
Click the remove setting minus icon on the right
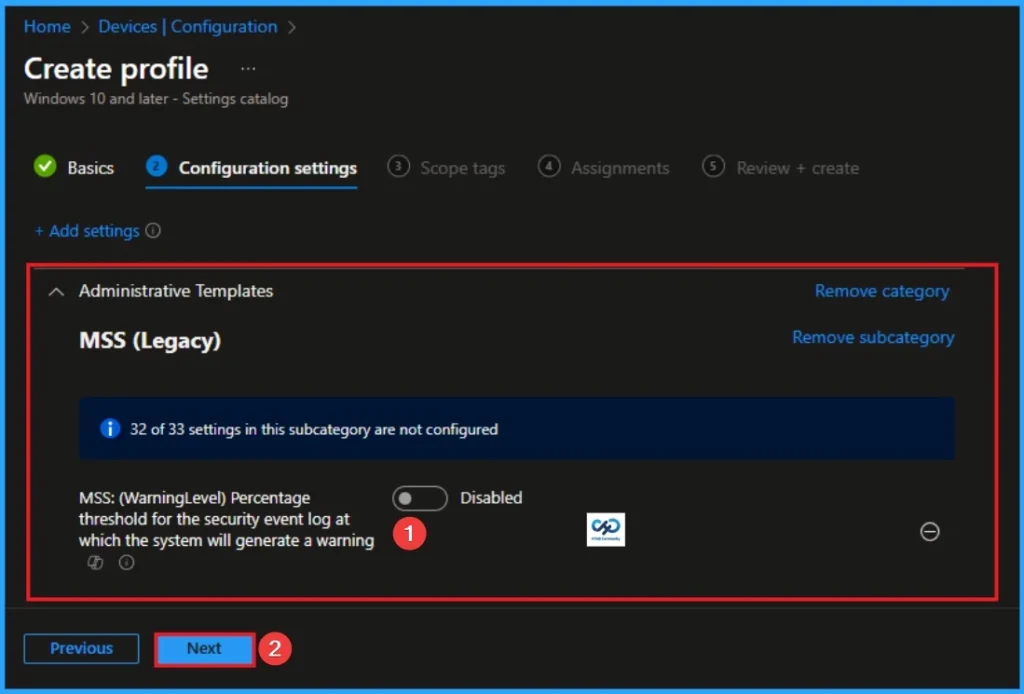pos(930,532)
